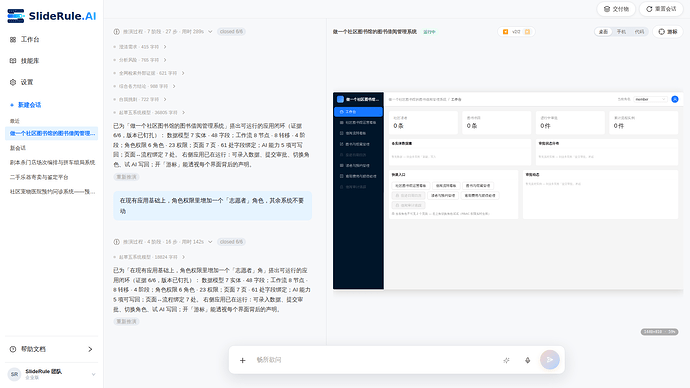
Task: Open the 交付物 deliverables button
Action: point(616,9)
